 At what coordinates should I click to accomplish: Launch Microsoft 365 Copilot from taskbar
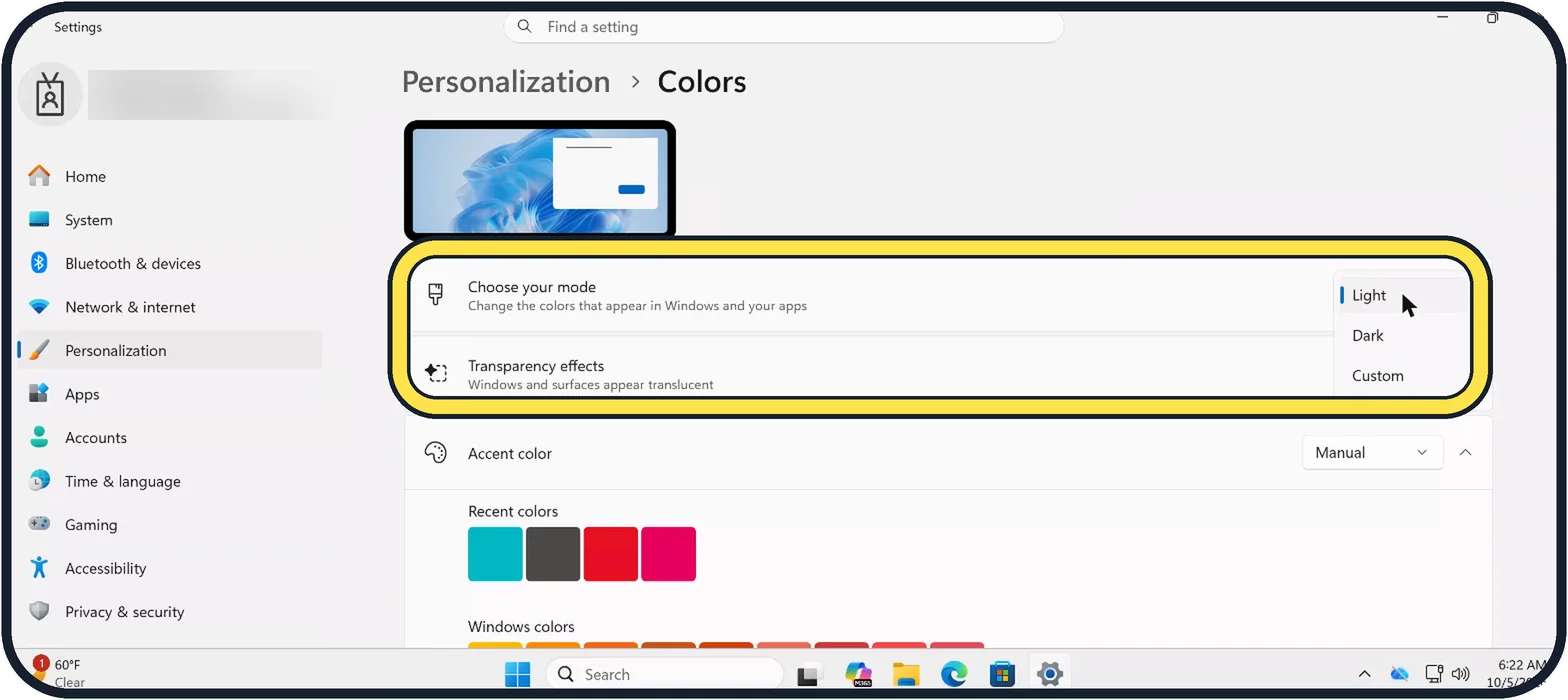(858, 674)
